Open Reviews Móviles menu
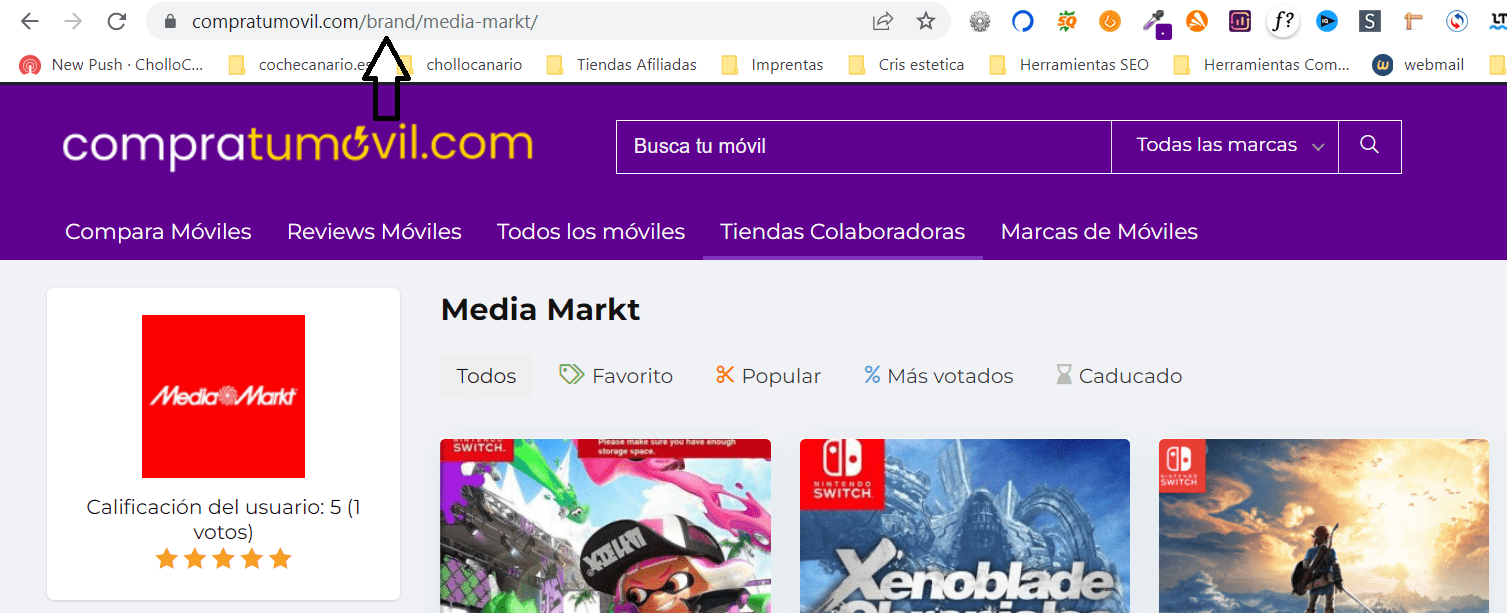1507x613 pixels. coord(374,232)
